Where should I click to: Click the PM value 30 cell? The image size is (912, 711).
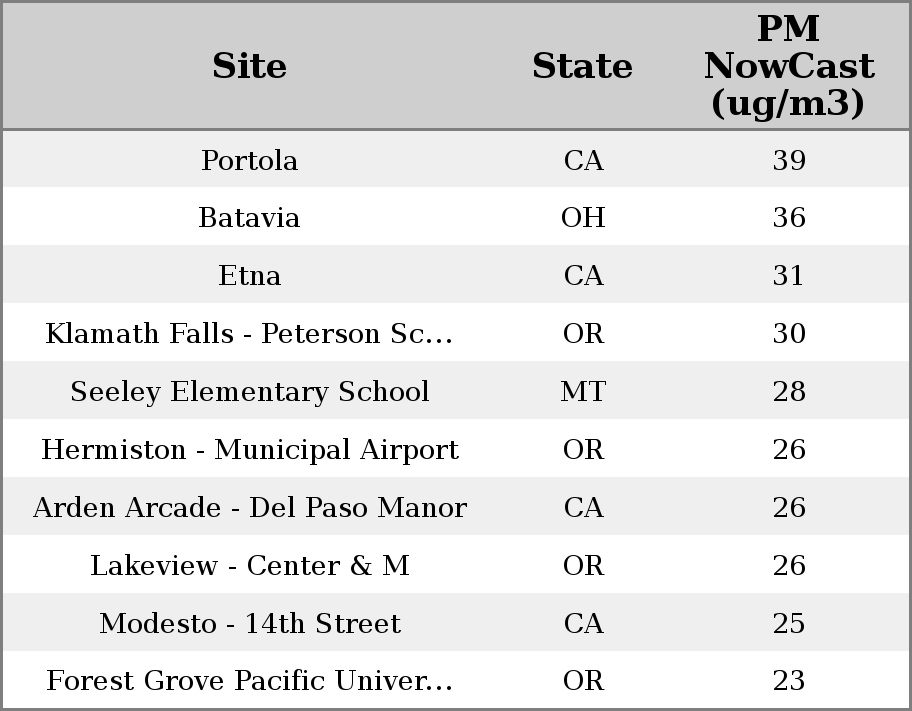[789, 333]
